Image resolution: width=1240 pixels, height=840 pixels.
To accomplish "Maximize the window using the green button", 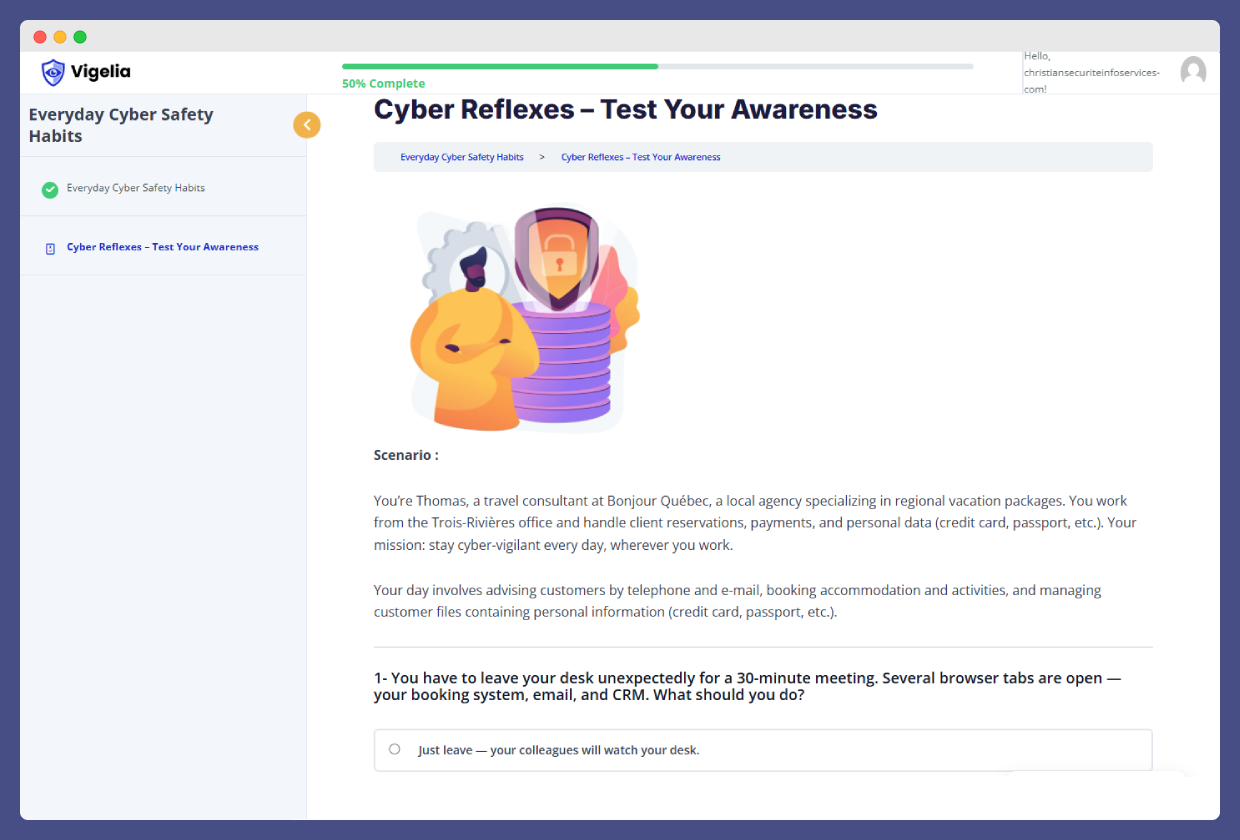I will (80, 37).
